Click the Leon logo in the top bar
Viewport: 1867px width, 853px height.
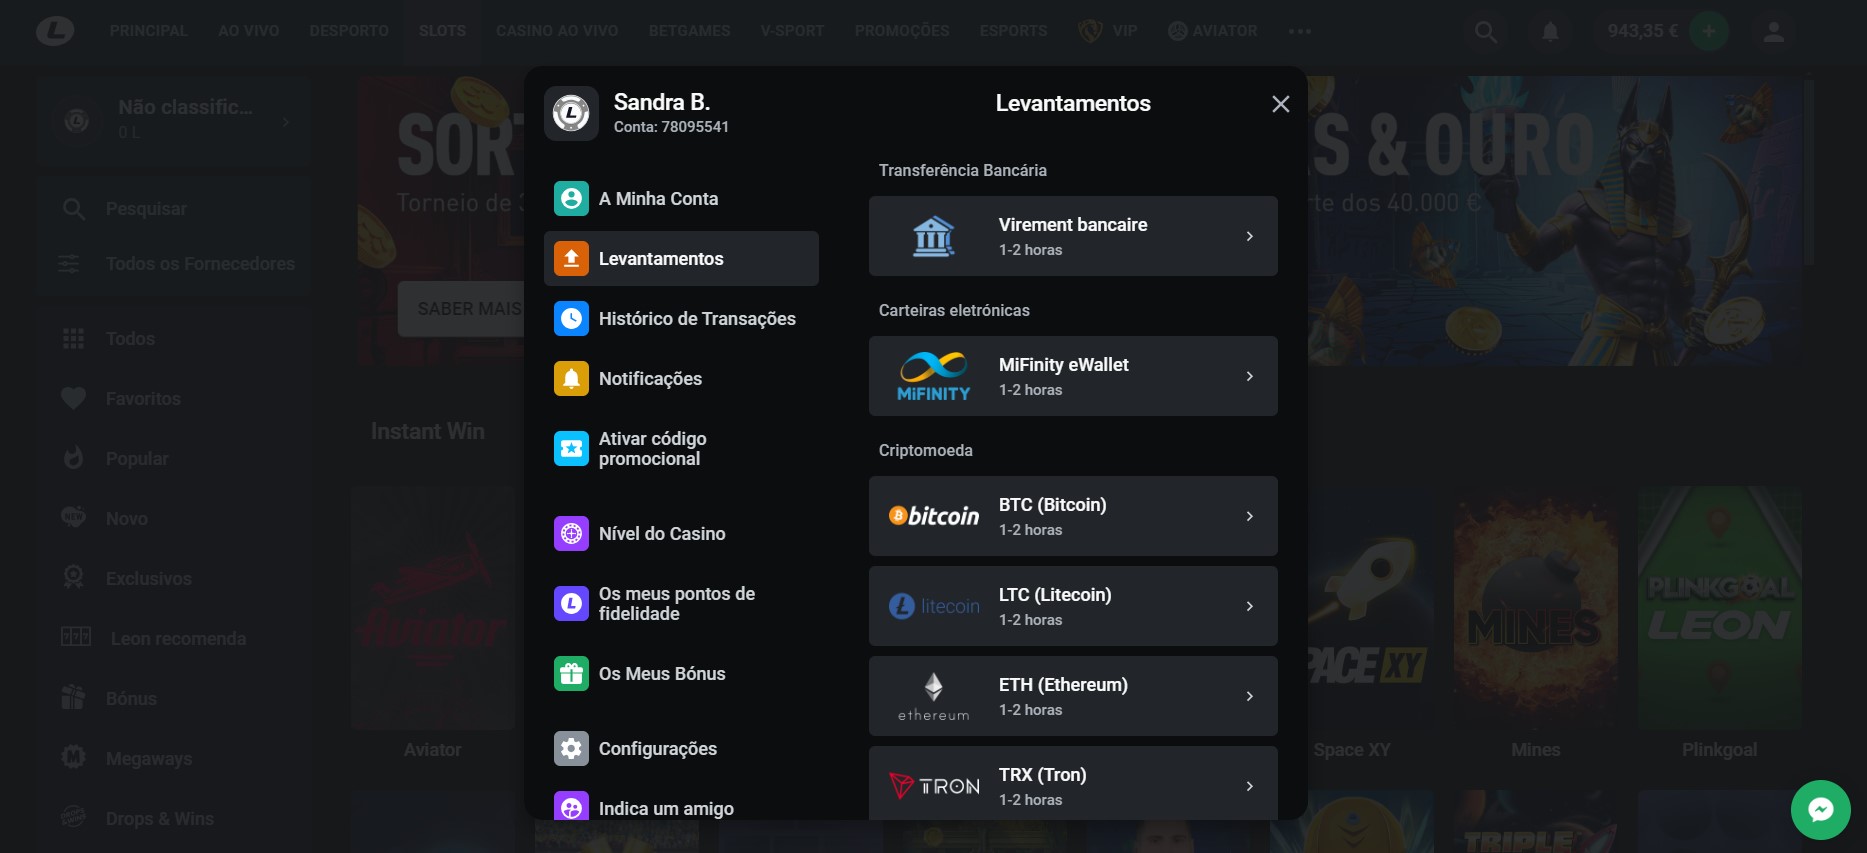[55, 31]
